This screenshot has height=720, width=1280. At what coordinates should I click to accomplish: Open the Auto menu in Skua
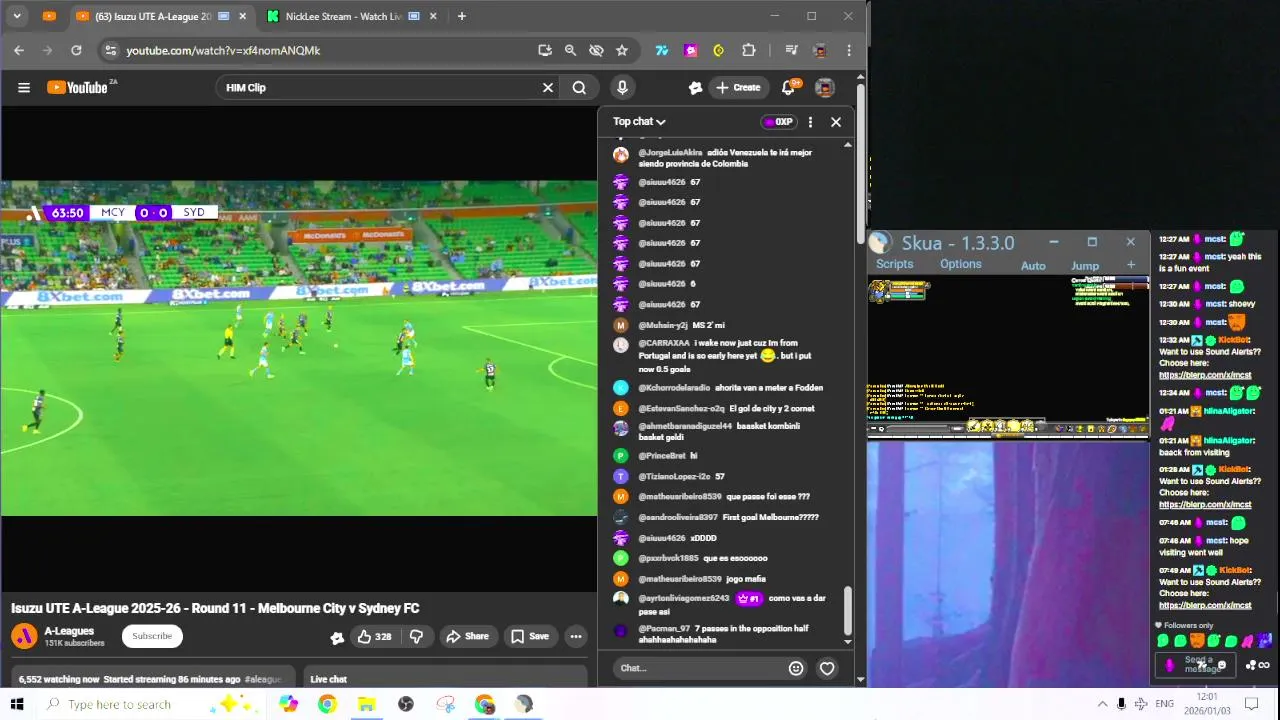[1033, 266]
